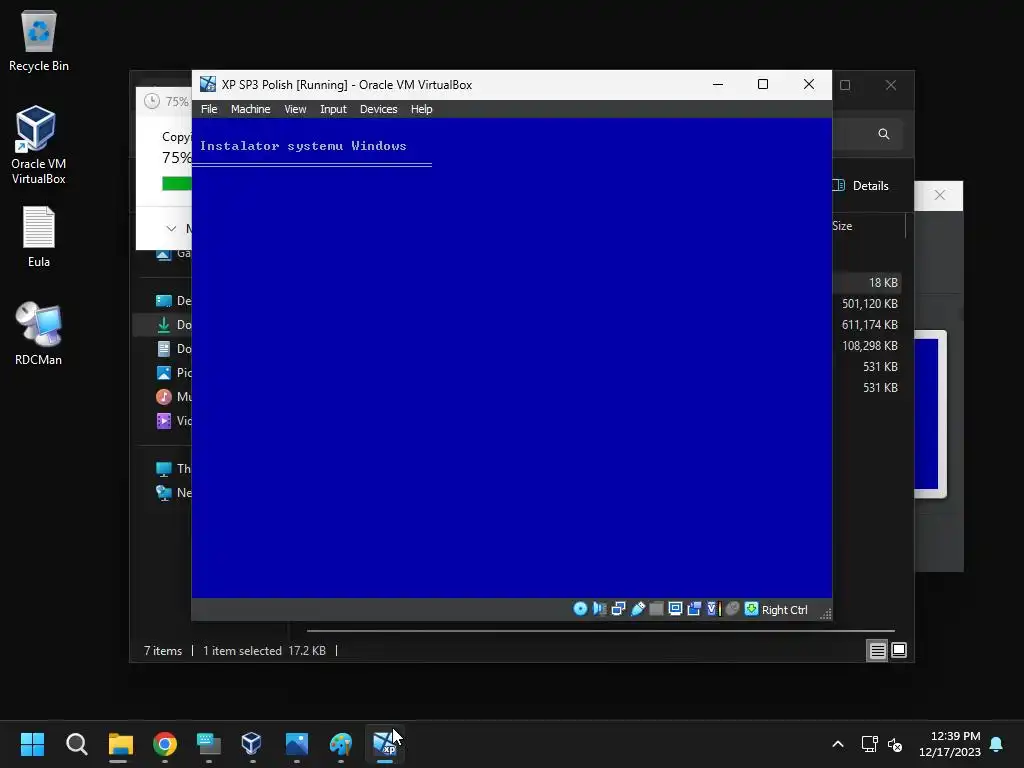Open the Input menu in VirtualBox
Image resolution: width=1024 pixels, height=768 pixels.
tap(333, 109)
